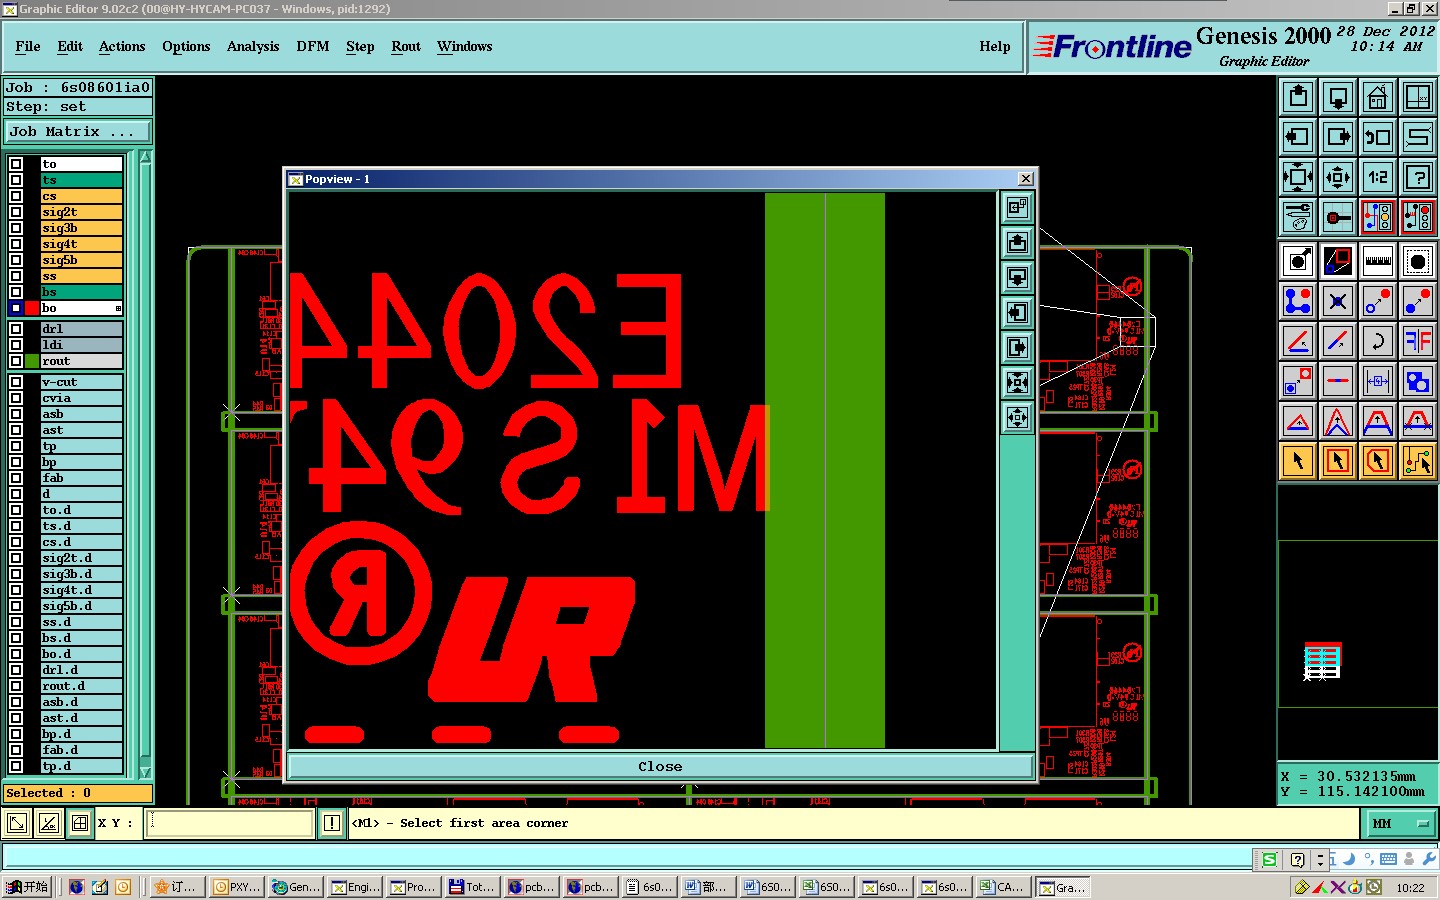1440x900 pixels.
Task: Toggle the checkbox for layer sig5b
Action: pyautogui.click(x=16, y=260)
